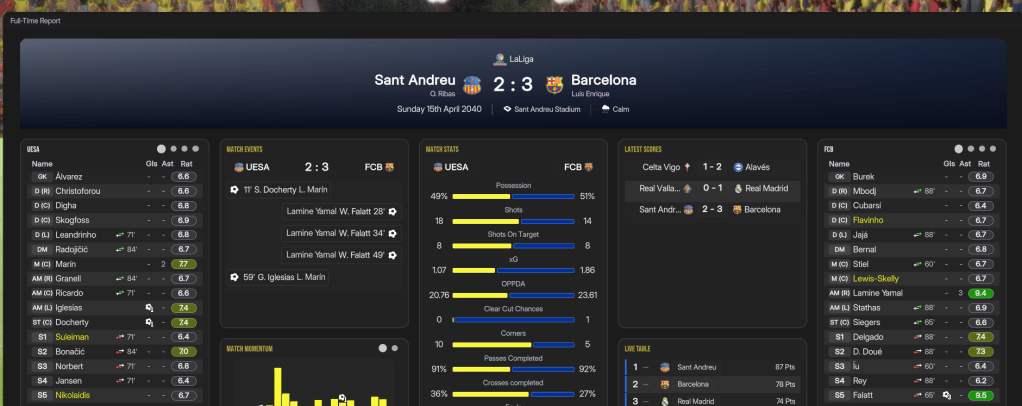Open the Full-Time Report title tab

click(x=35, y=20)
